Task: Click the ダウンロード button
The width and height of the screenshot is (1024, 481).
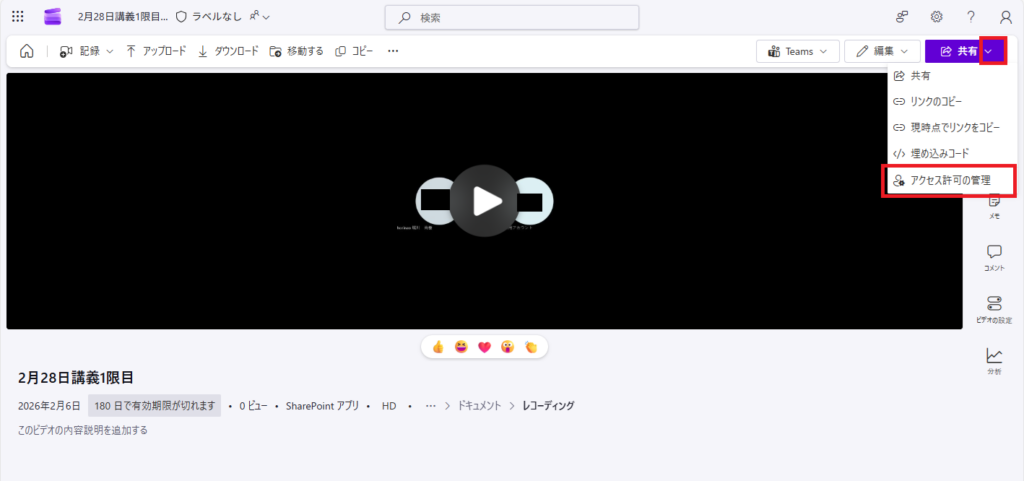Action: pos(228,51)
